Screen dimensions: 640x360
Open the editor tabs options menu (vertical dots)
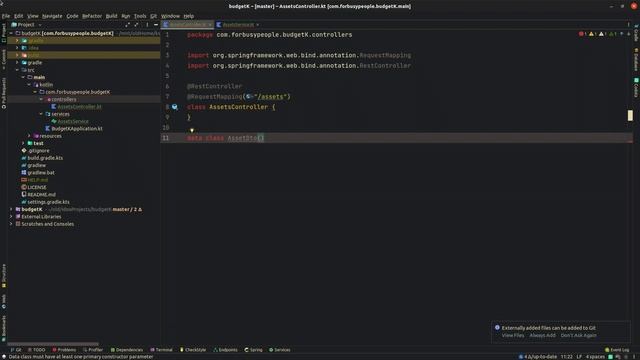628,25
